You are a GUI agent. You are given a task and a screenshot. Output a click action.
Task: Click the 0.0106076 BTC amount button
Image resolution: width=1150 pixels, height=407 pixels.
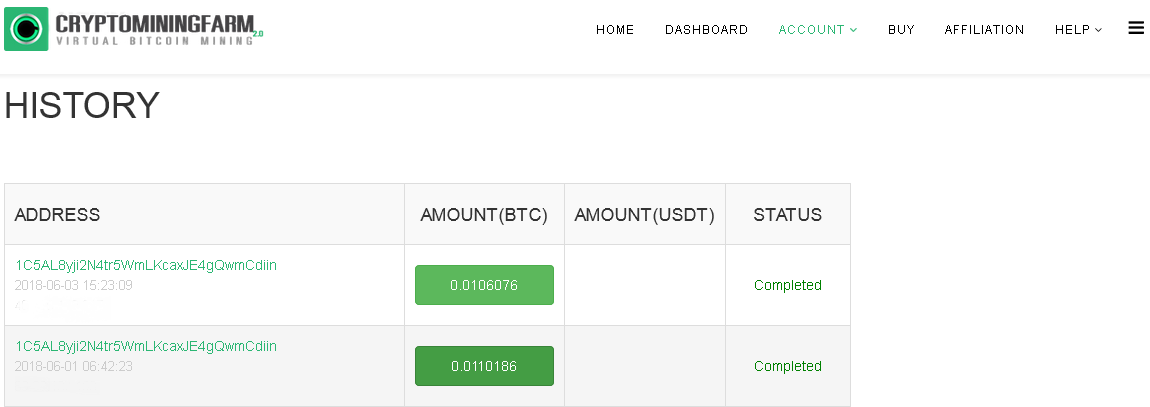click(484, 285)
